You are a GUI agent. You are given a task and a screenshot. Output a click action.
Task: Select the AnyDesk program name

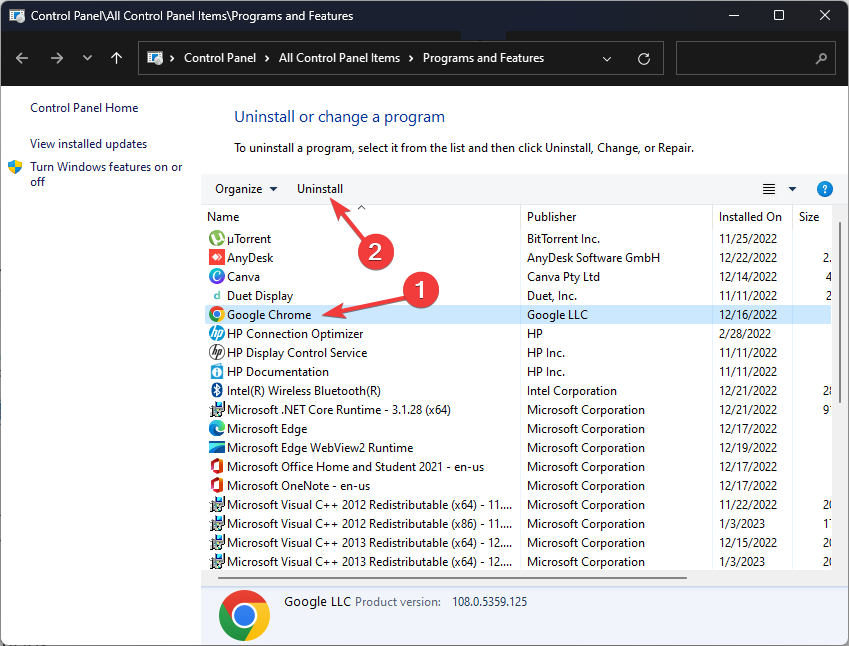click(x=250, y=258)
